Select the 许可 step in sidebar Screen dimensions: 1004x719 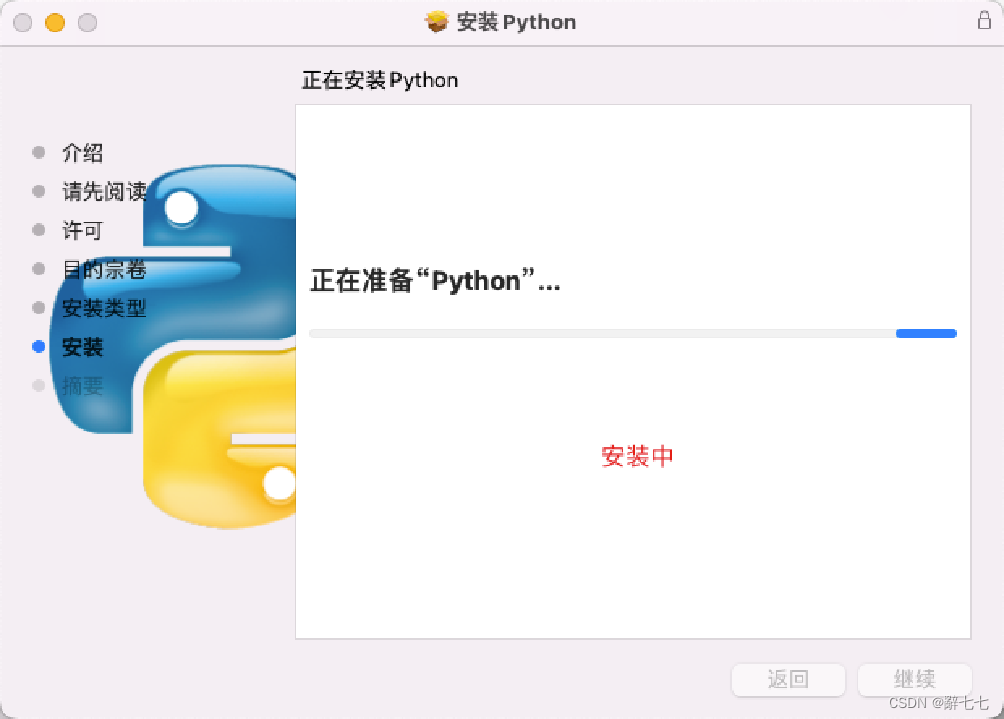(82, 230)
